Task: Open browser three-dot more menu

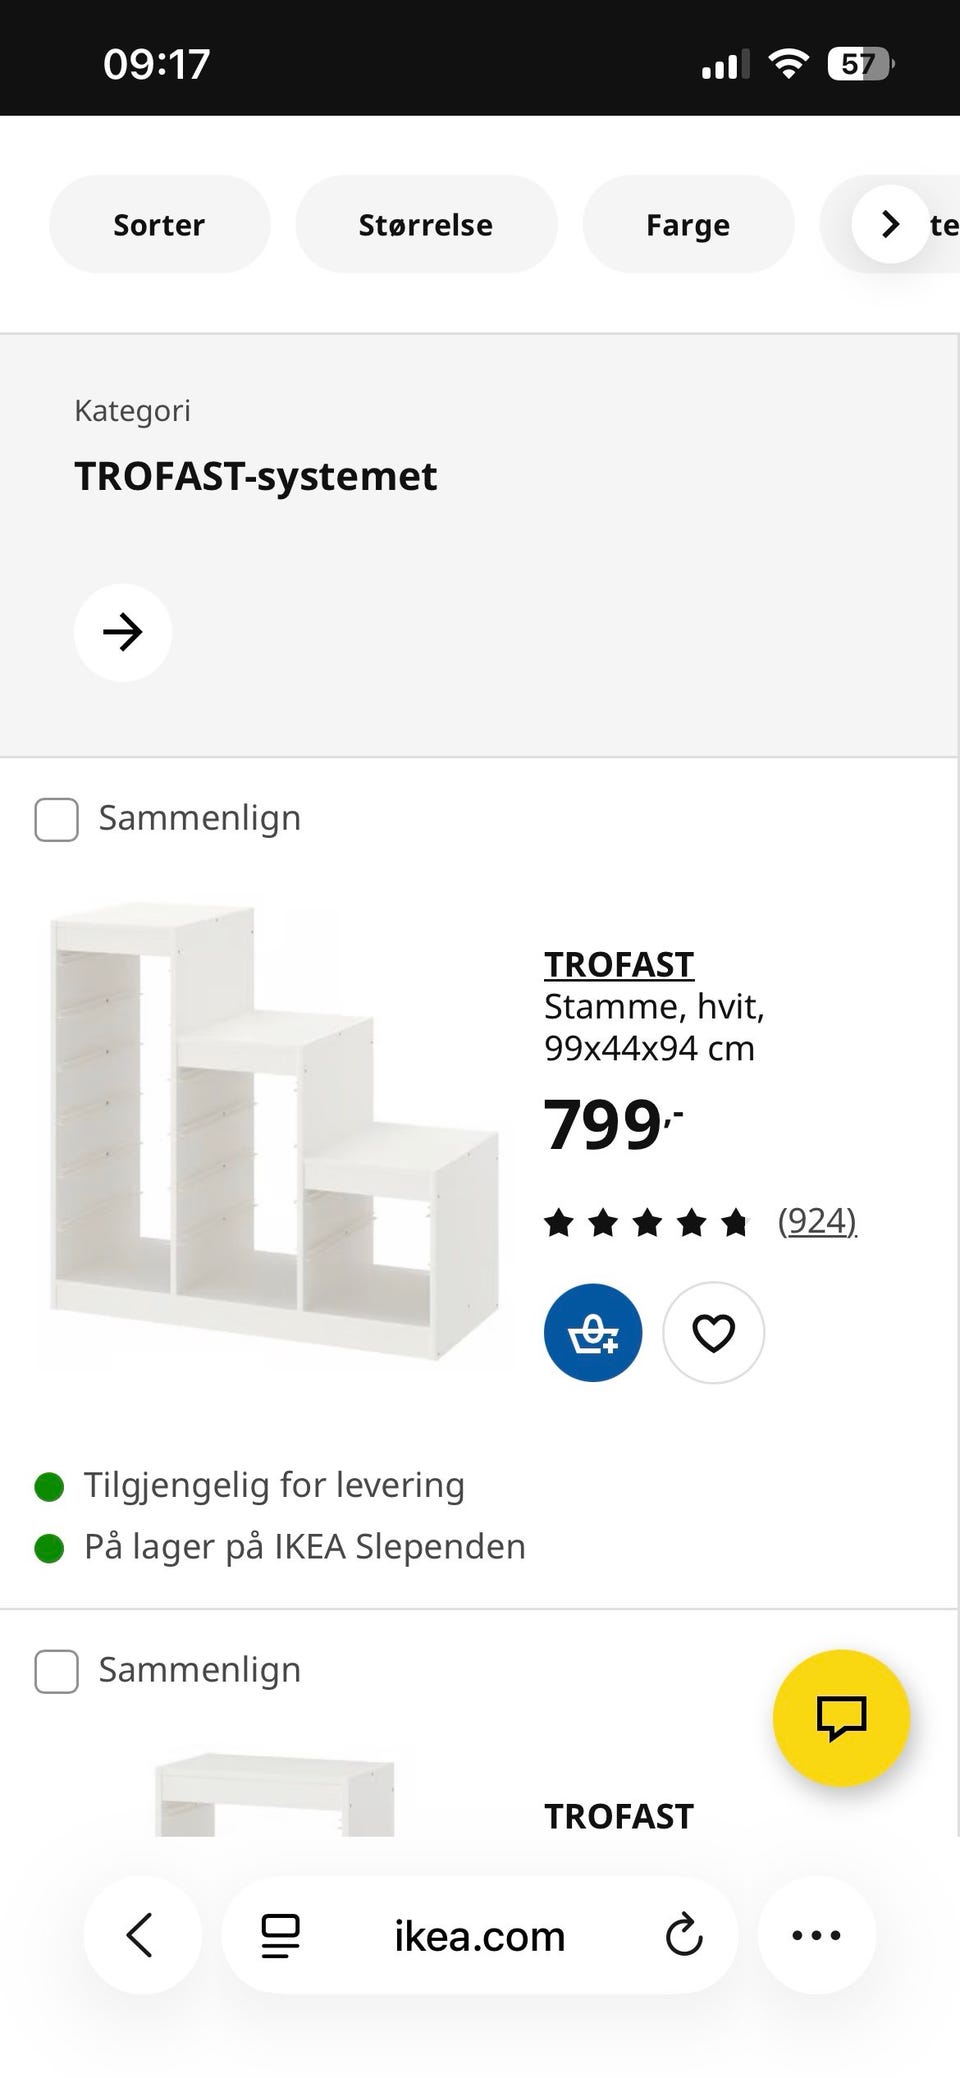Action: coord(816,1934)
